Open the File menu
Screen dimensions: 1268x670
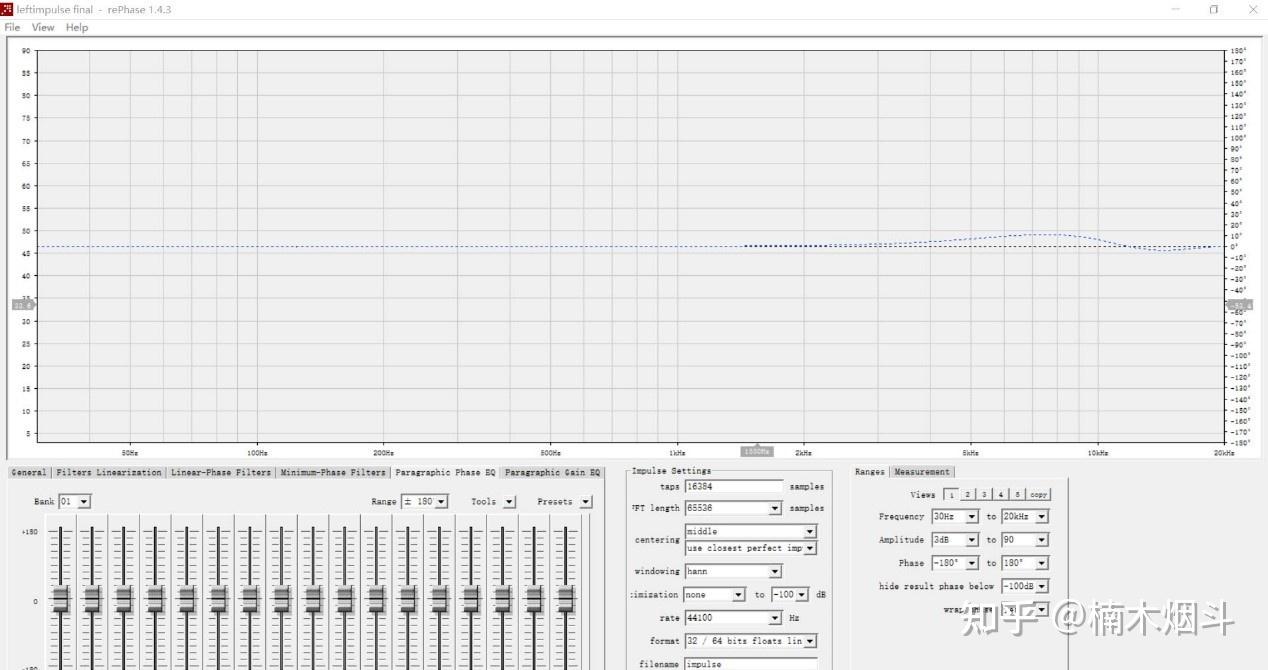coord(12,27)
